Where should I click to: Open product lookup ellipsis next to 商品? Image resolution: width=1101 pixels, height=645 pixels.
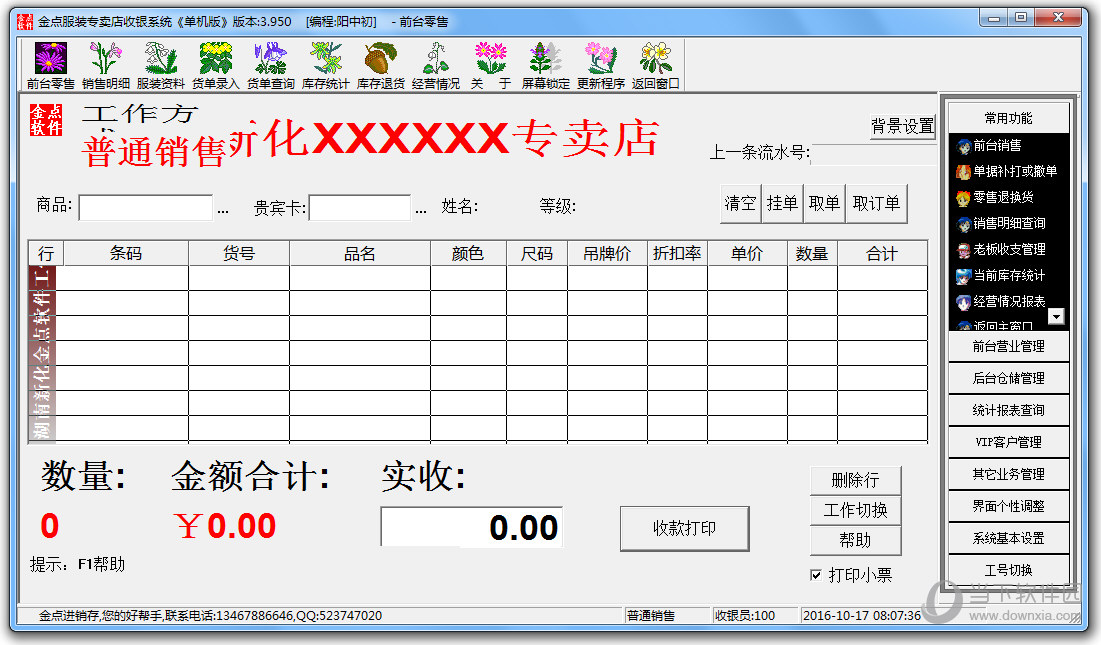click(223, 210)
